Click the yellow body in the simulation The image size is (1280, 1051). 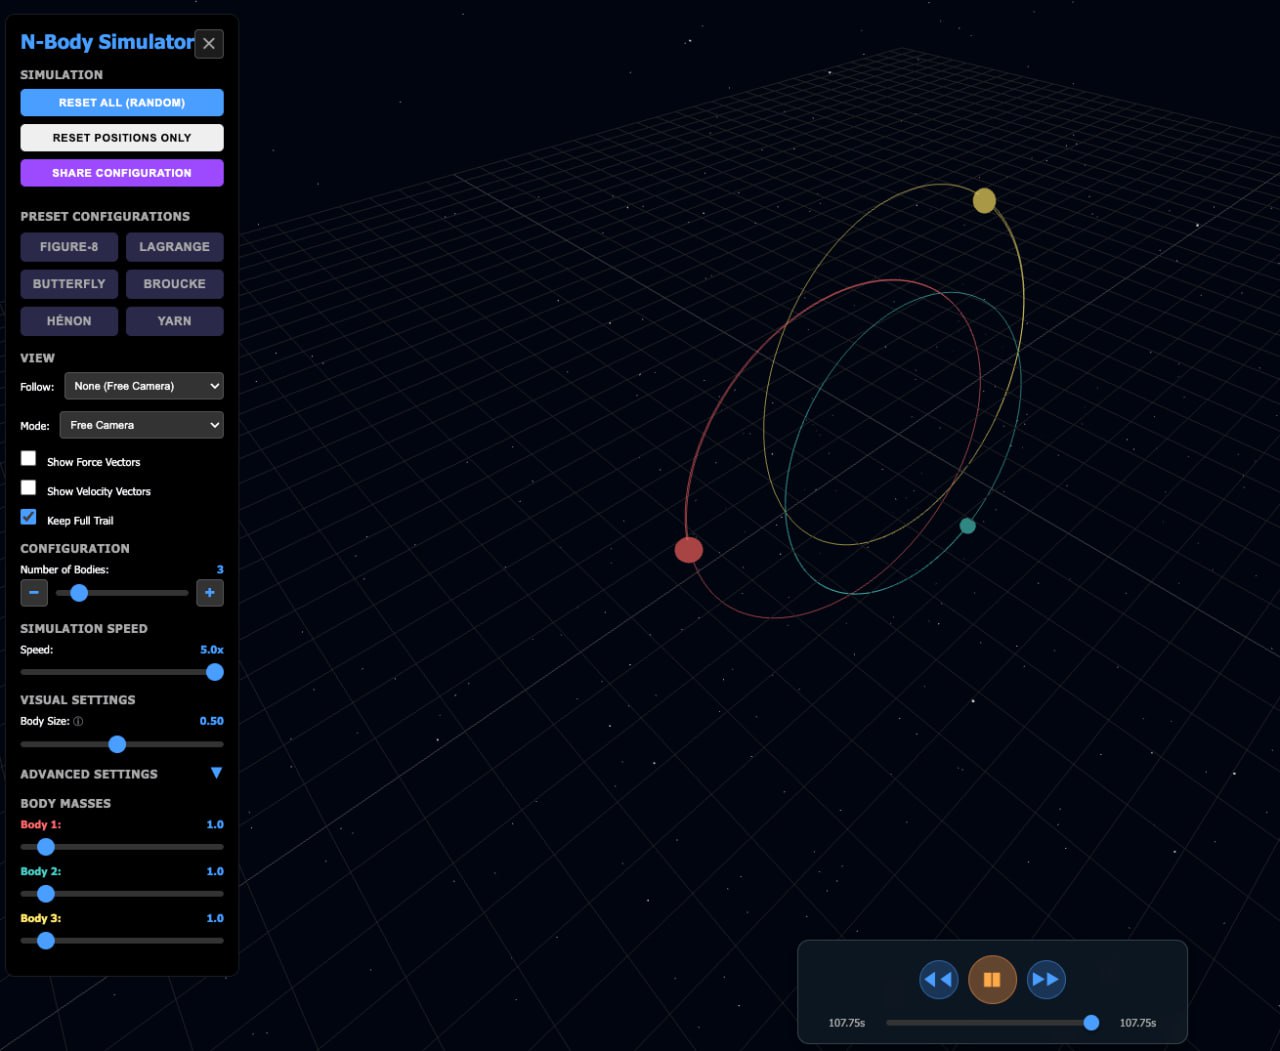click(984, 201)
